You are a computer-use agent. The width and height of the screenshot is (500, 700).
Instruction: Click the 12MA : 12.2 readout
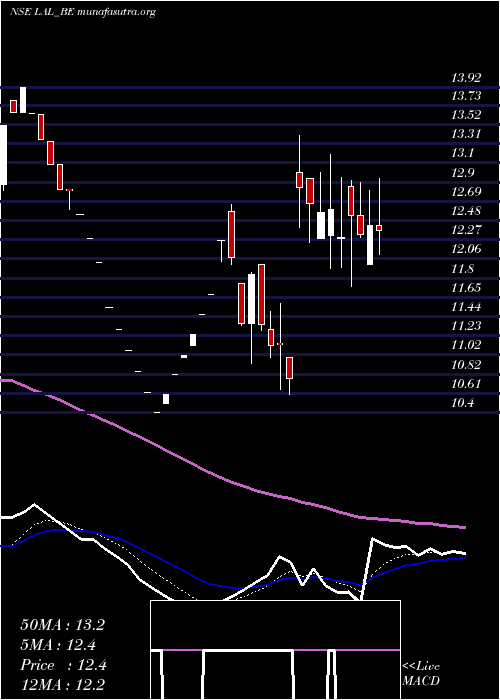pos(63,685)
